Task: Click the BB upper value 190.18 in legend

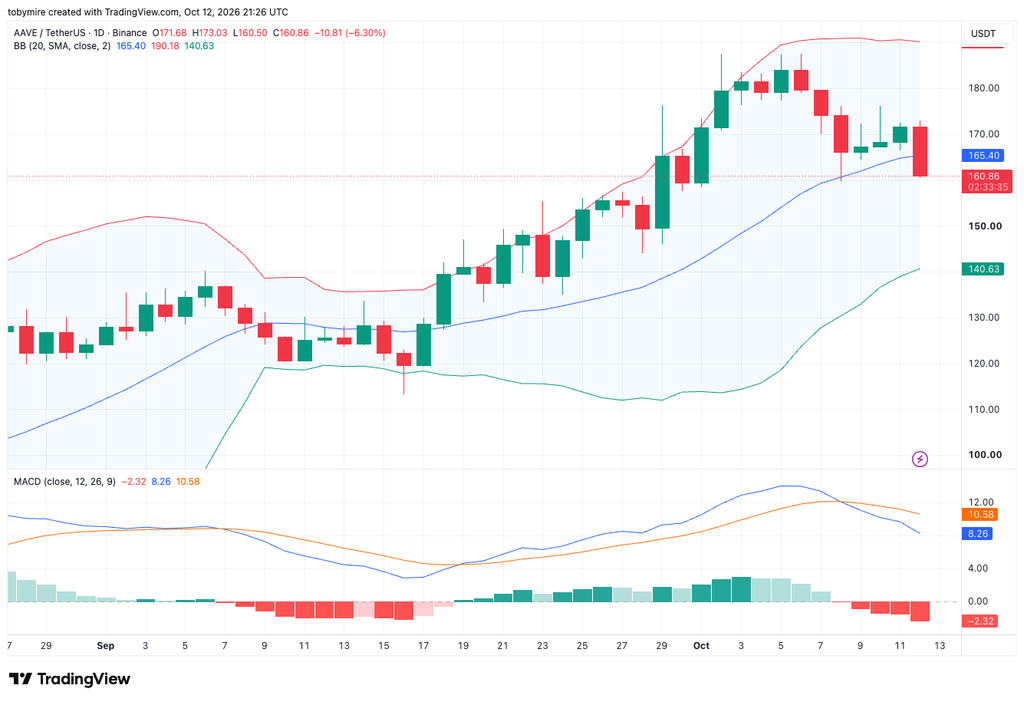Action: pos(165,46)
